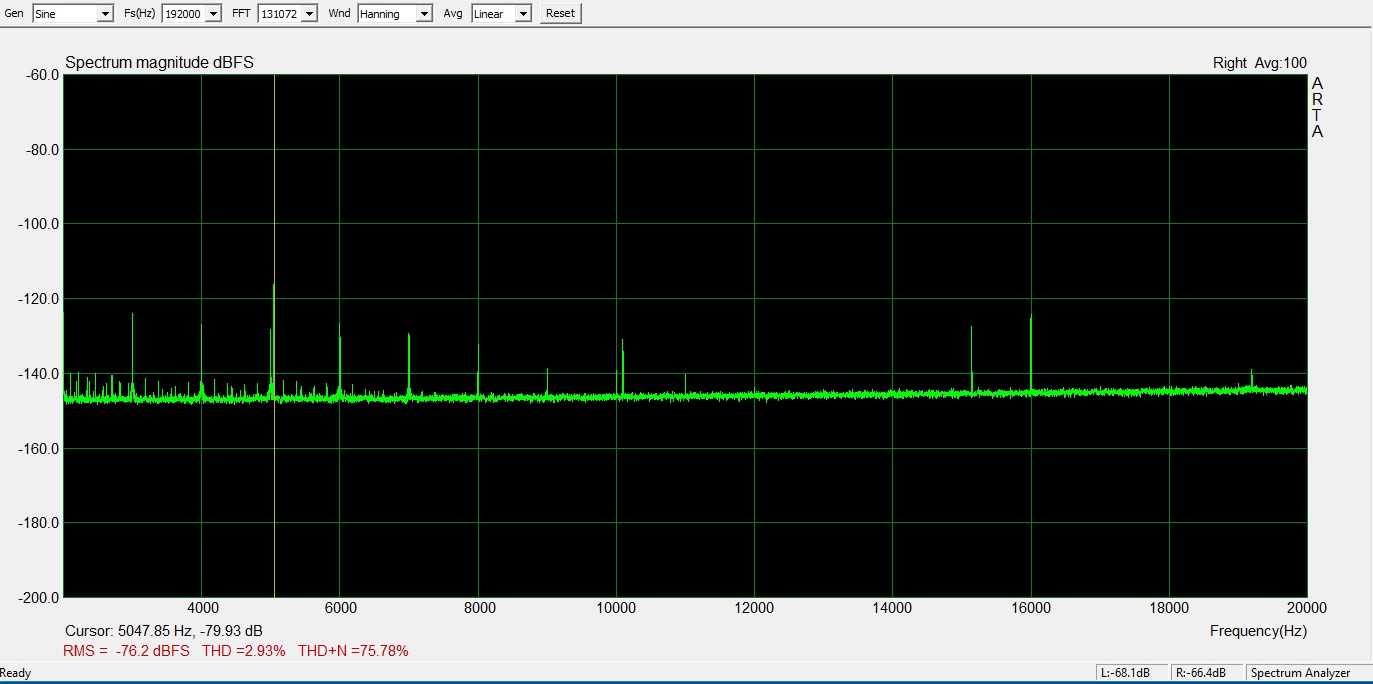Click the -200.0 magnitude axis label
This screenshot has height=684, width=1373.
pyautogui.click(x=38, y=597)
